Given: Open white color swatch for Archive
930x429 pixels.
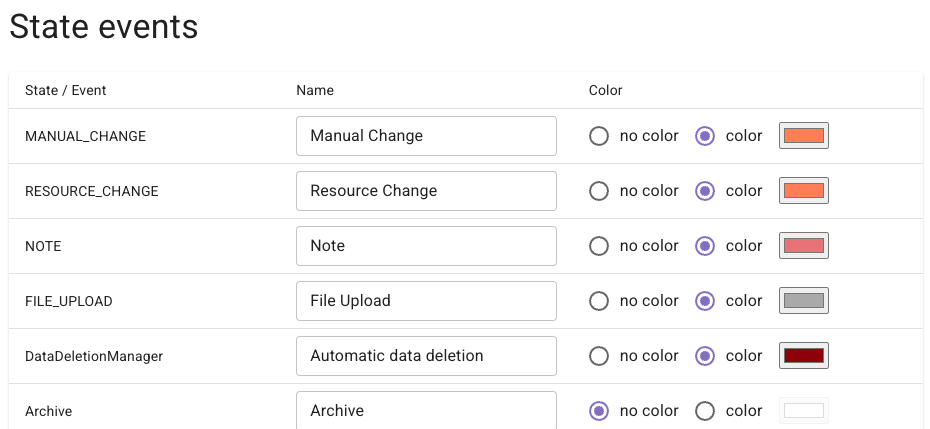Looking at the screenshot, I should coord(804,411).
